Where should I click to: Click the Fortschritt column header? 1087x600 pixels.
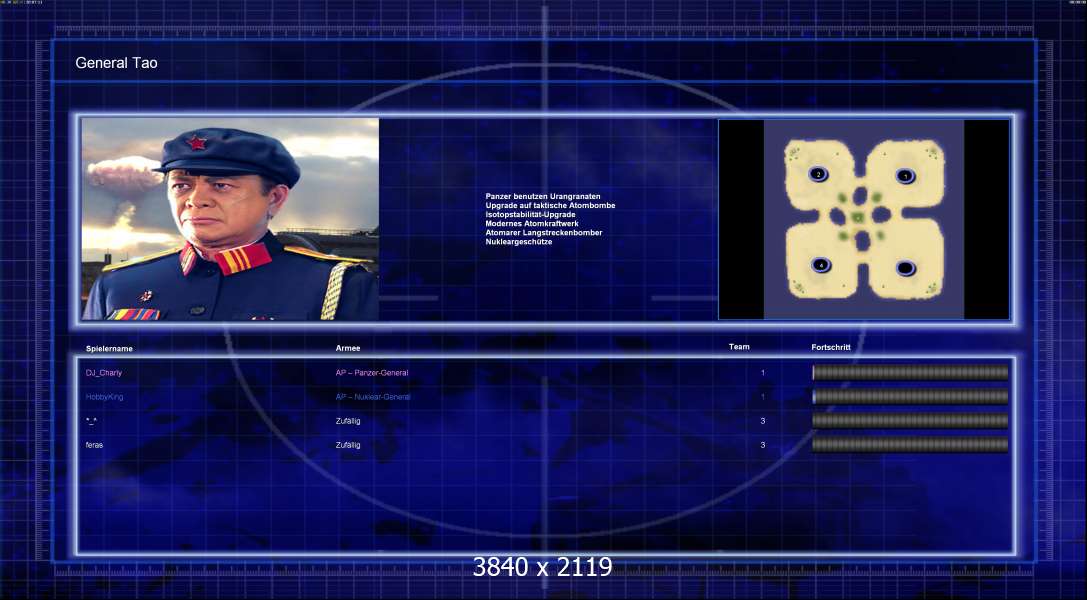[x=831, y=347]
